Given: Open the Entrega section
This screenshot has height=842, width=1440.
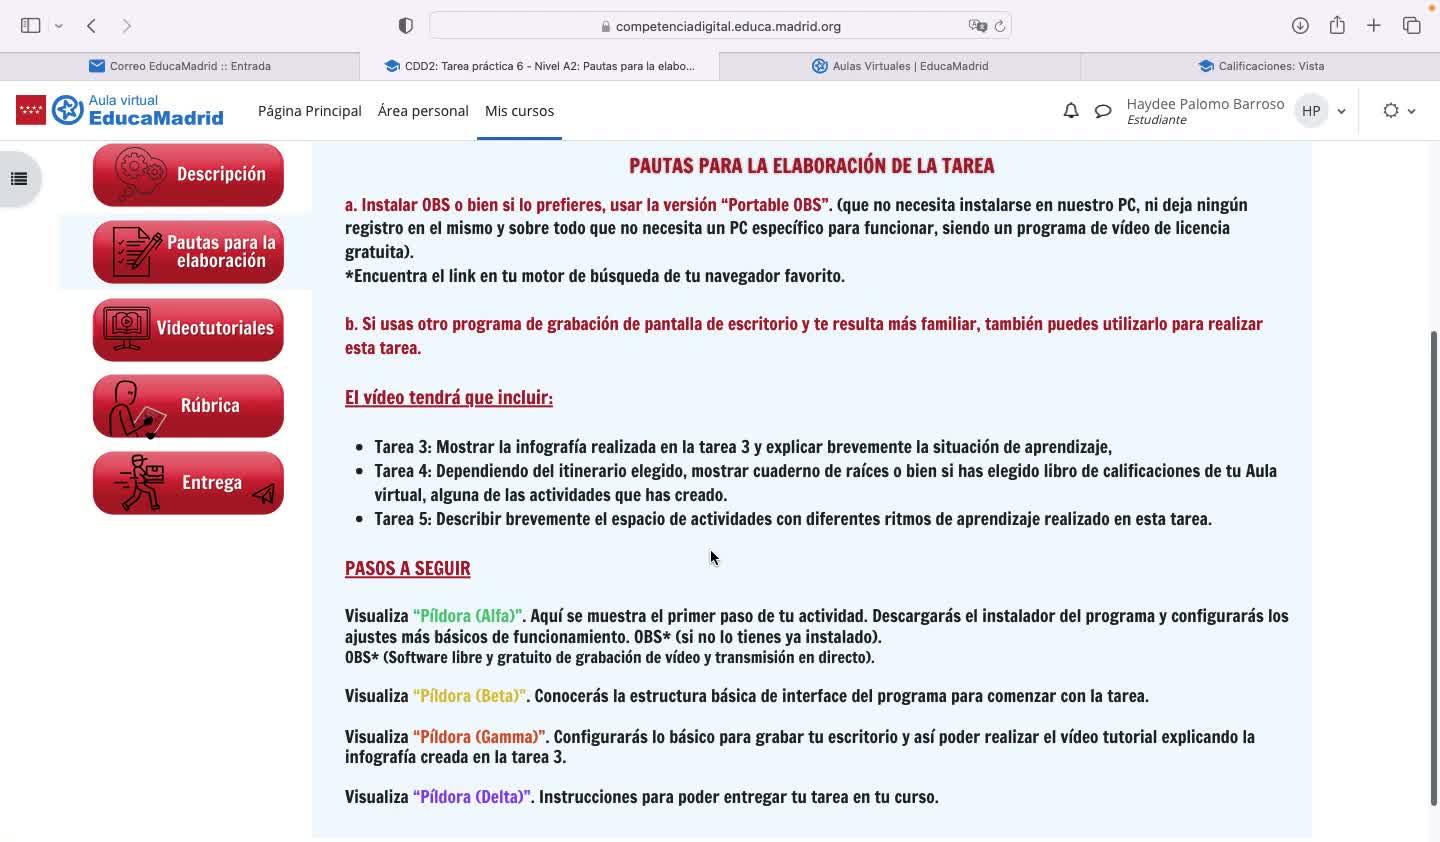Looking at the screenshot, I should pyautogui.click(x=188, y=483).
